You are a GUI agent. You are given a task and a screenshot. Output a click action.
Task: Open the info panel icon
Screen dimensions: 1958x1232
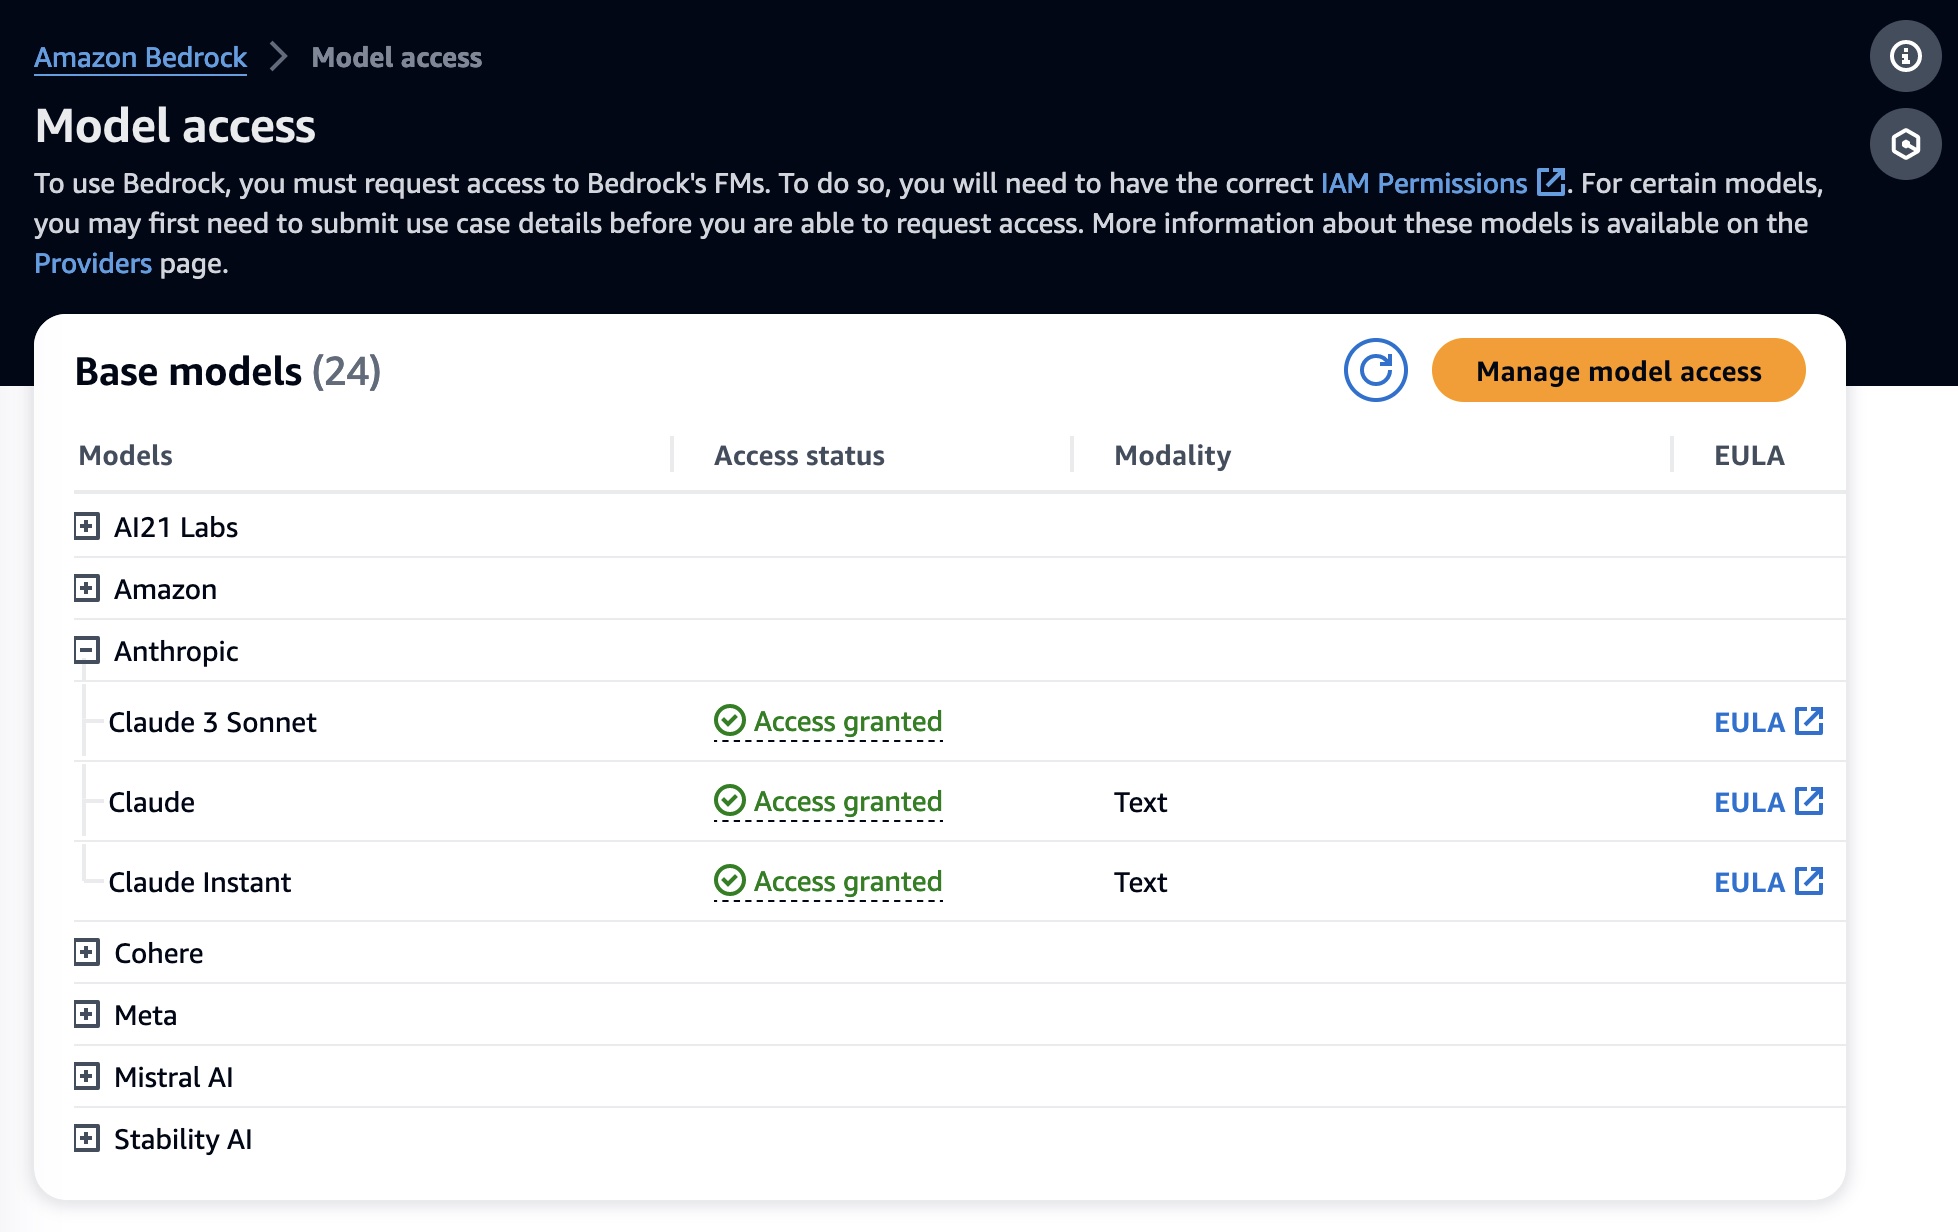tap(1905, 57)
